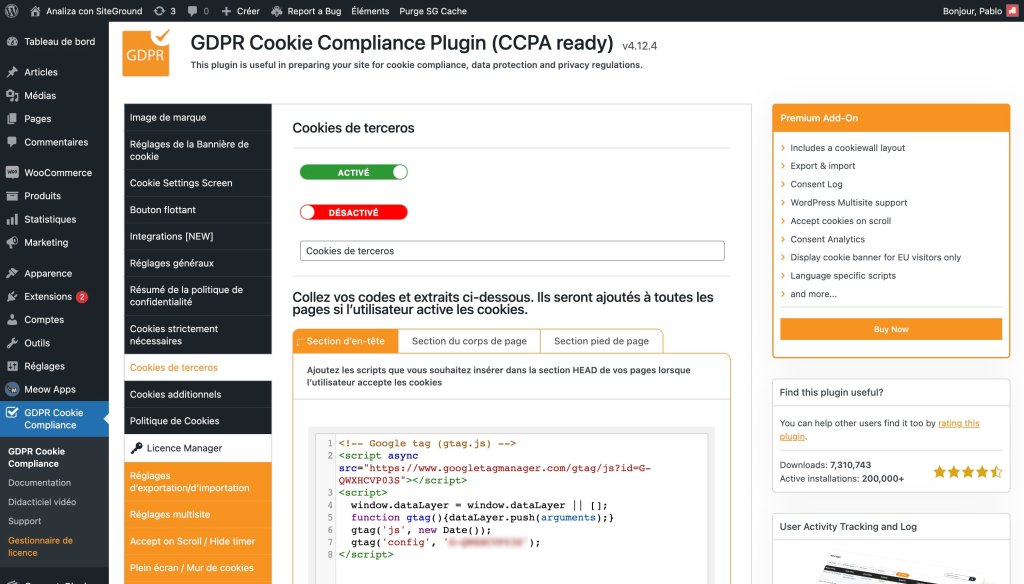Image resolution: width=1024 pixels, height=584 pixels.
Task: Open Réglages multisite premium tab
Action: click(x=198, y=515)
